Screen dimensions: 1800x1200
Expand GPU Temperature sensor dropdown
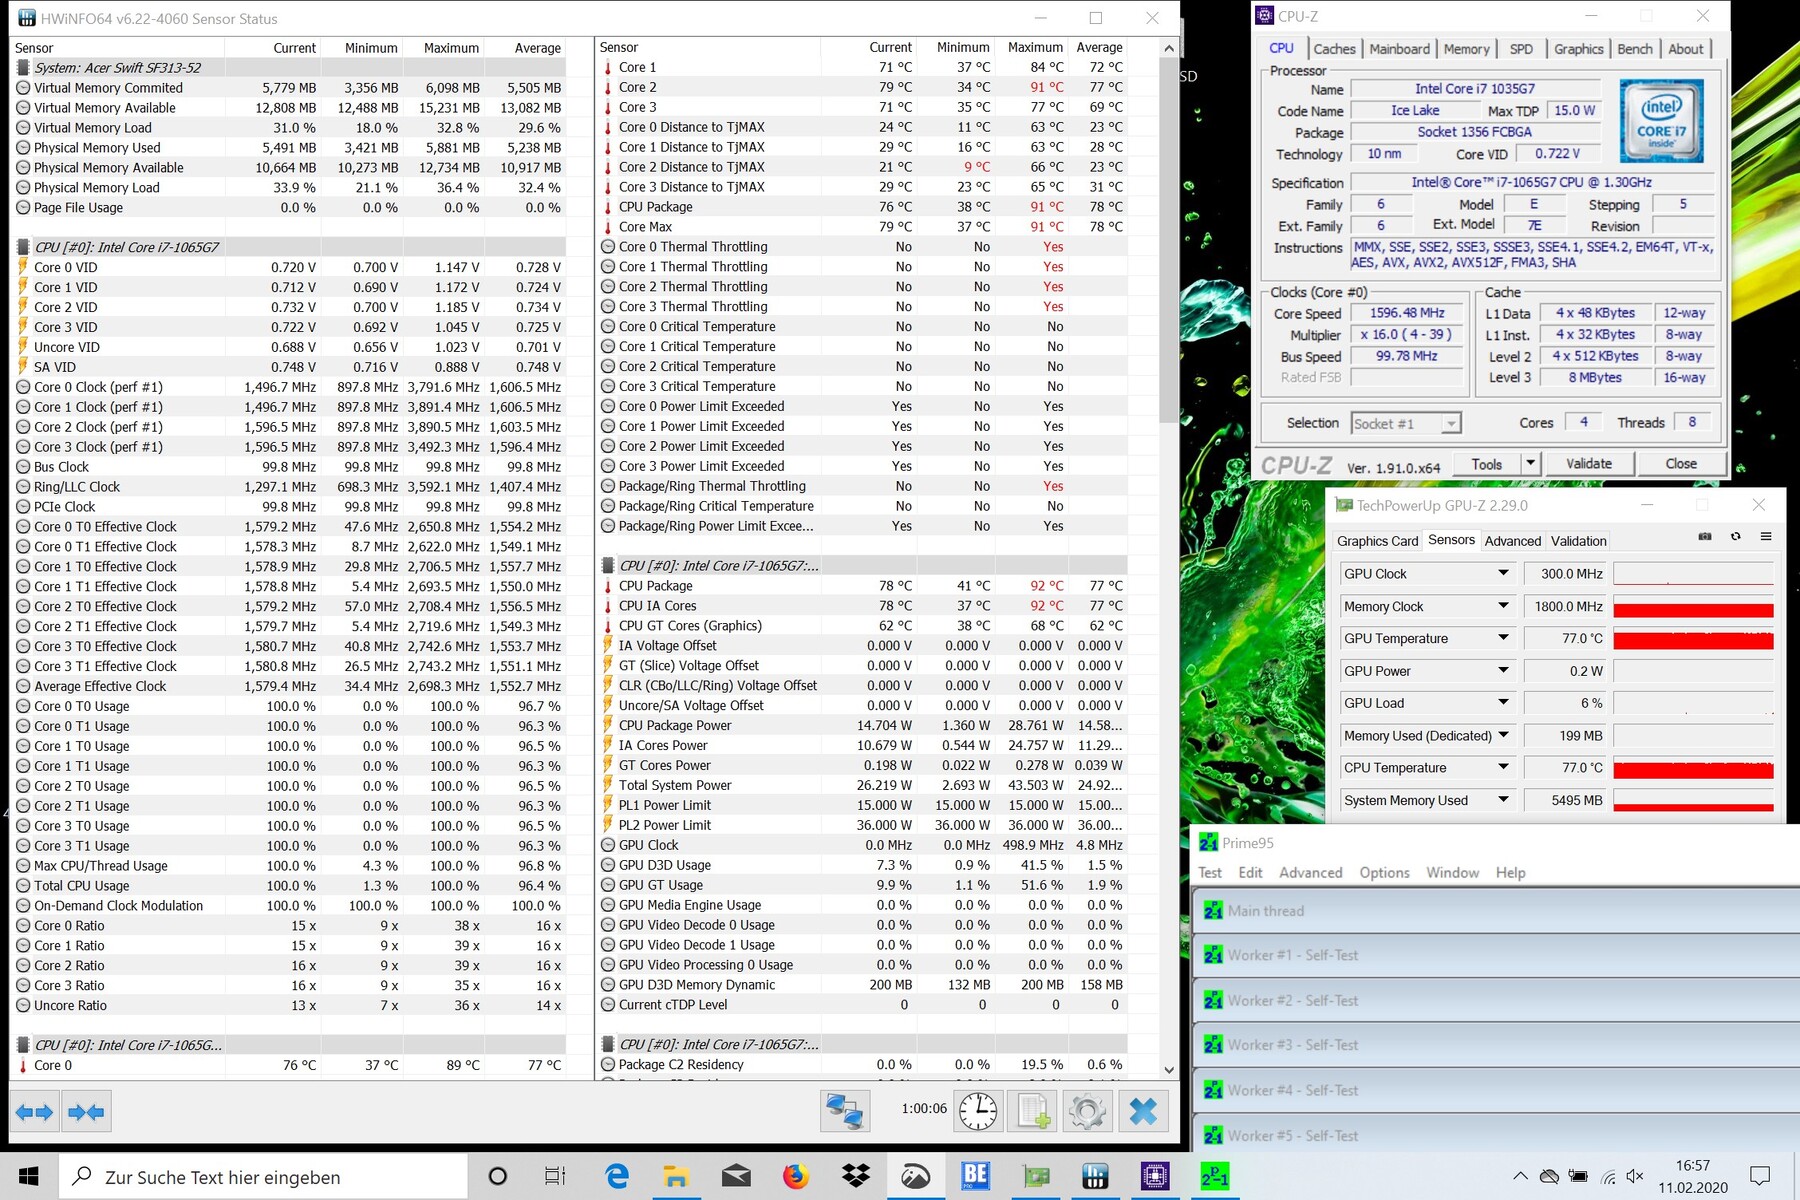[1503, 638]
